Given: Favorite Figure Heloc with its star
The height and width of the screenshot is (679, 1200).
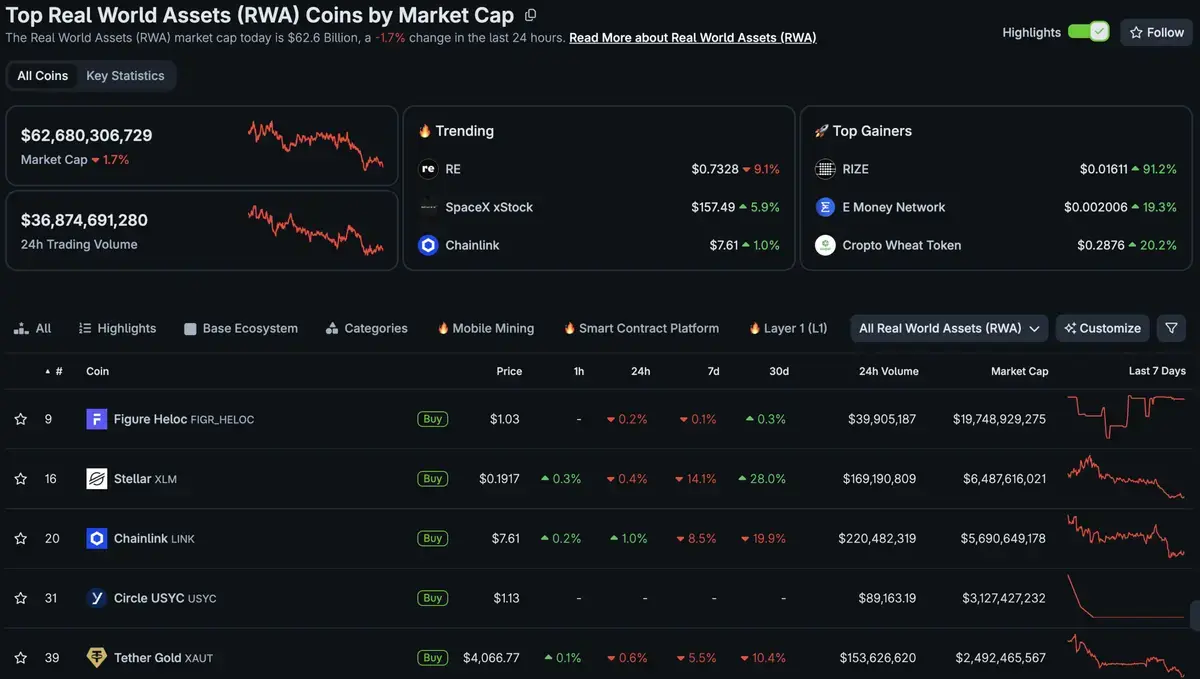Looking at the screenshot, I should (x=20, y=419).
